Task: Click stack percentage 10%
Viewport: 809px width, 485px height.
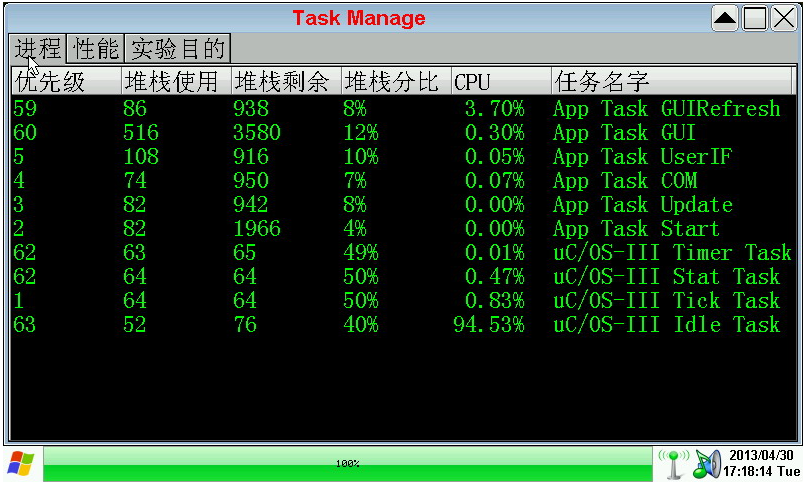Action: pyautogui.click(x=361, y=157)
